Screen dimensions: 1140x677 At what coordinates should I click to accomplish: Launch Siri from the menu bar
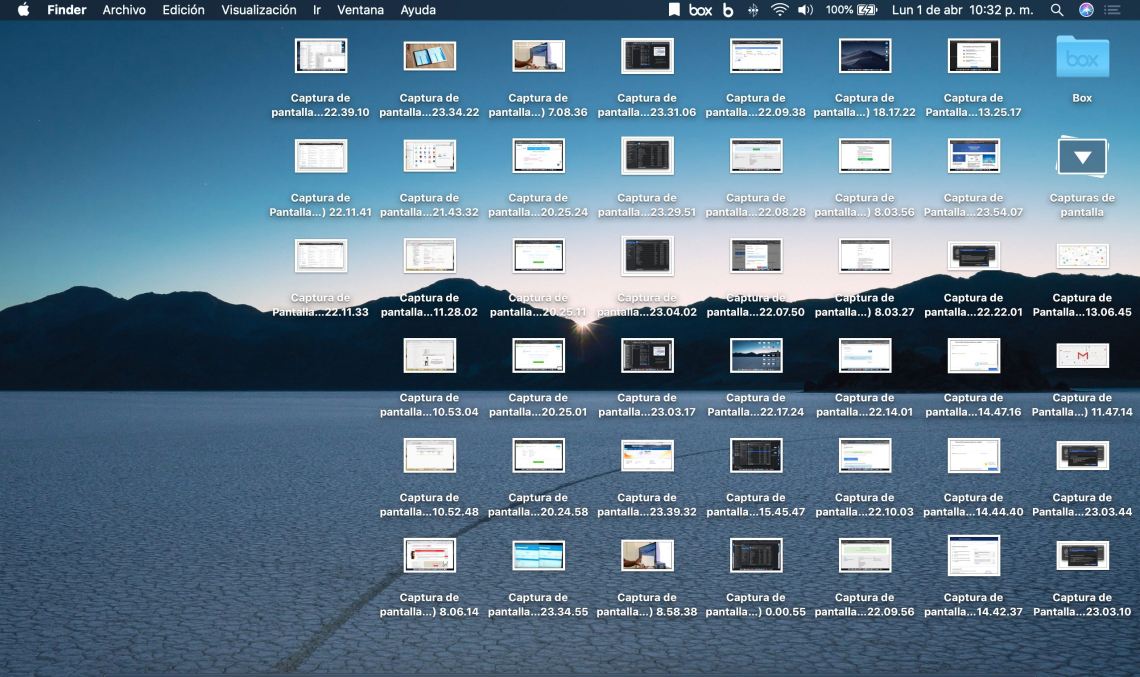pyautogui.click(x=1086, y=10)
